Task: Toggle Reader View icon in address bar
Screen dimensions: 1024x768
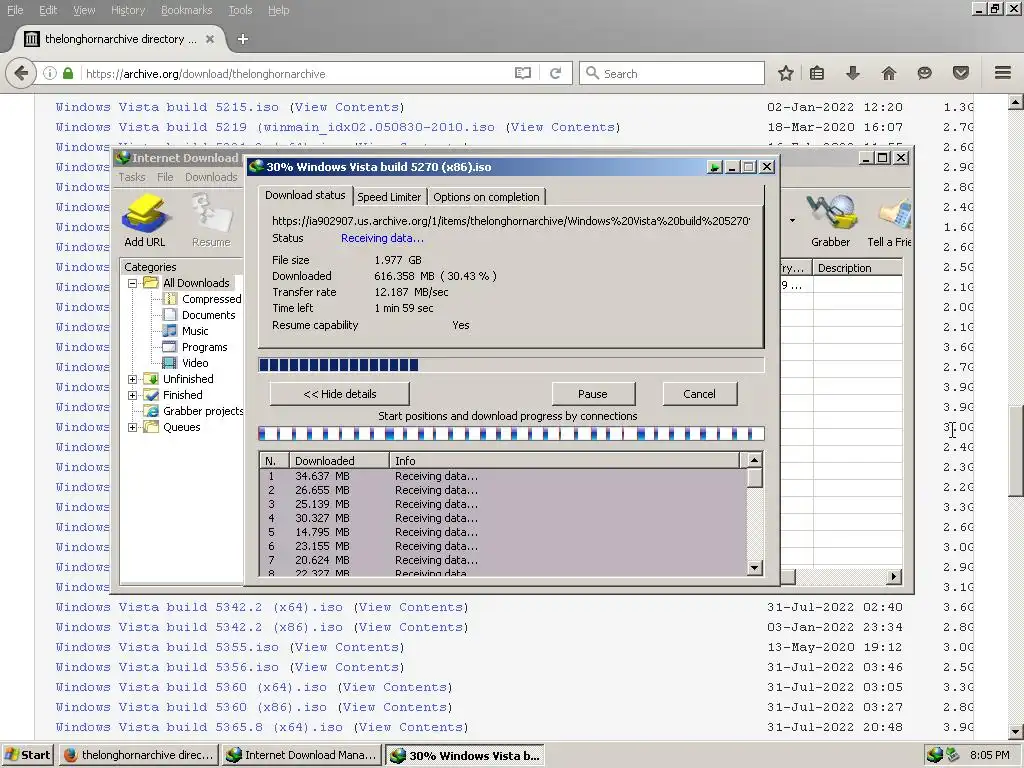Action: point(523,73)
